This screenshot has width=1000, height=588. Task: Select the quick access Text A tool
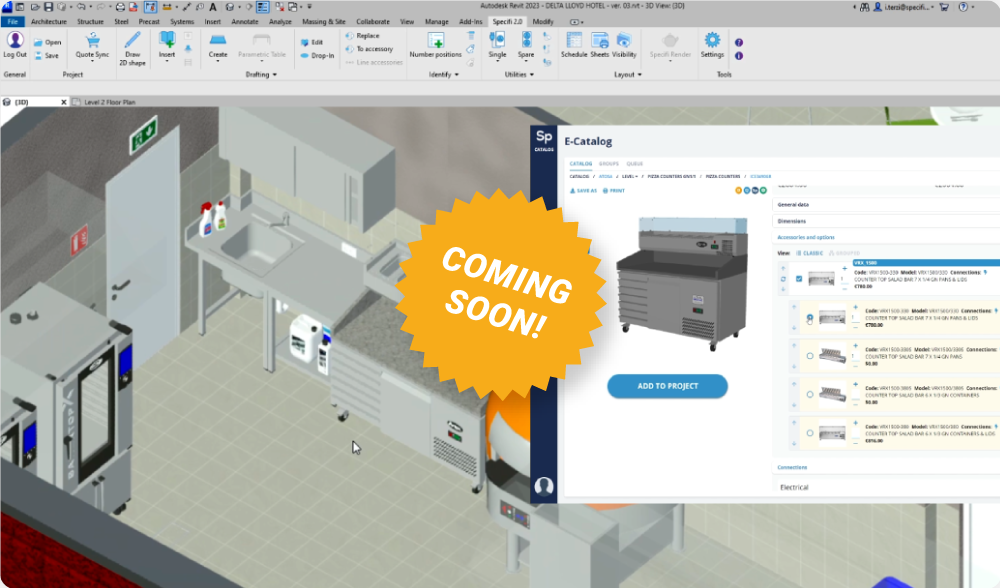coord(212,7)
